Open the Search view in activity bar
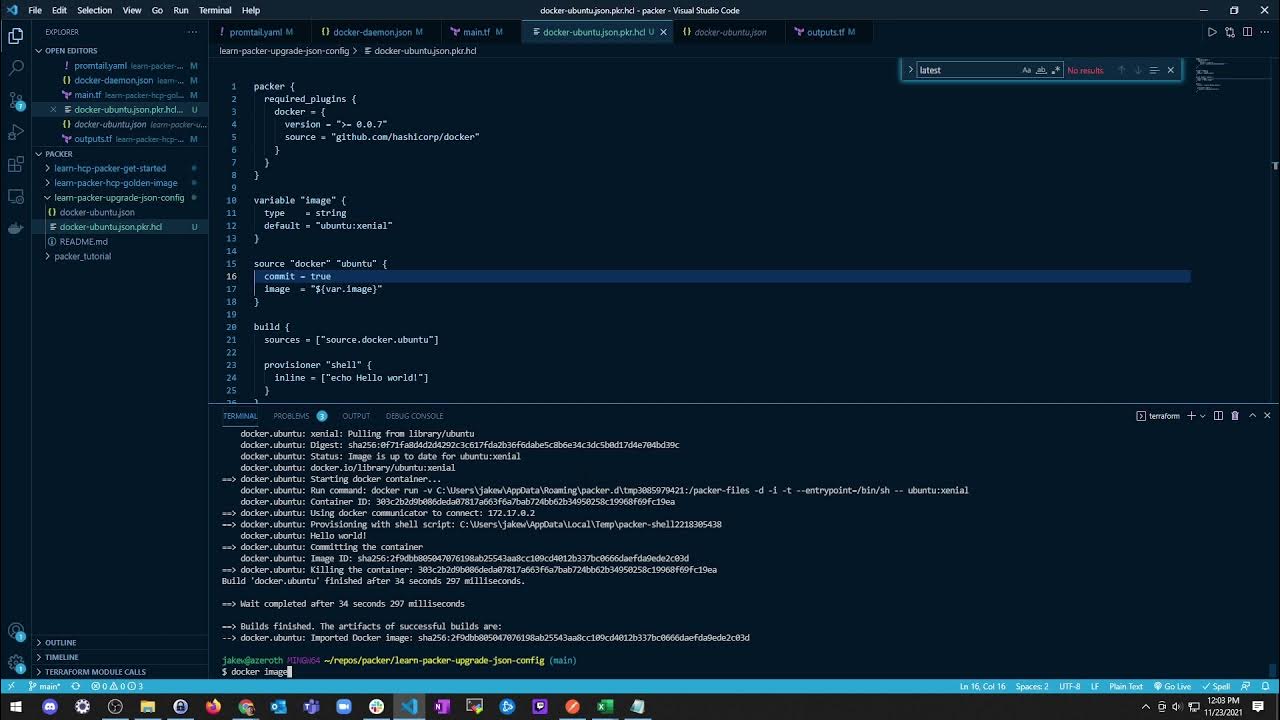Image resolution: width=1280 pixels, height=720 pixels. click(x=16, y=68)
